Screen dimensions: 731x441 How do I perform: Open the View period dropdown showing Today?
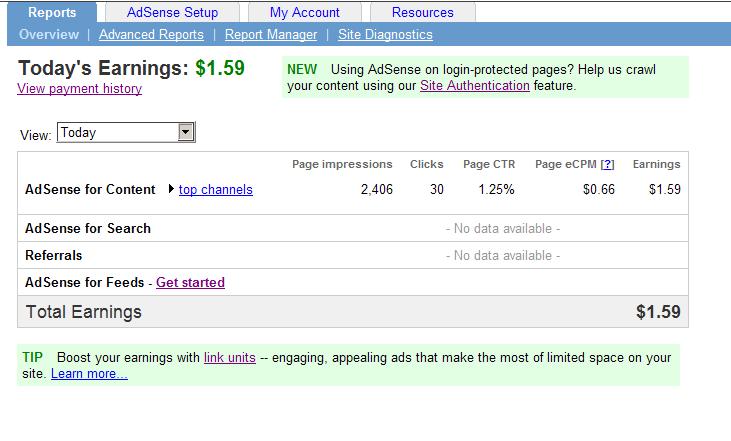point(126,132)
